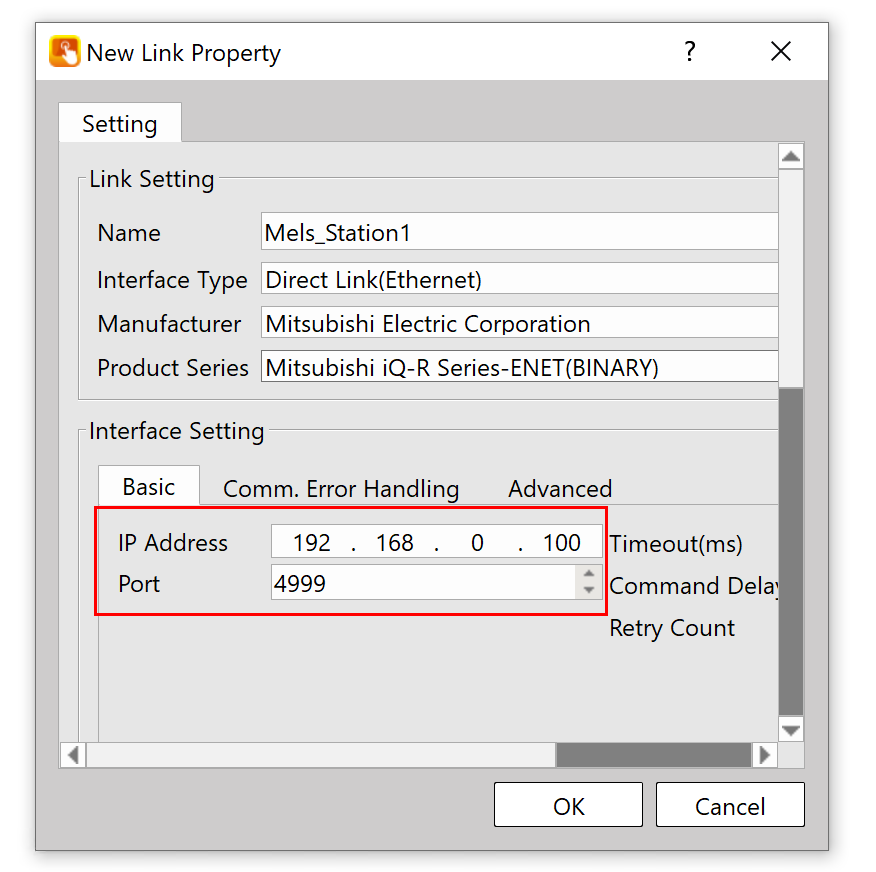Screen dimensions: 876x872
Task: Click the Port field showing 4999
Action: [x=422, y=584]
